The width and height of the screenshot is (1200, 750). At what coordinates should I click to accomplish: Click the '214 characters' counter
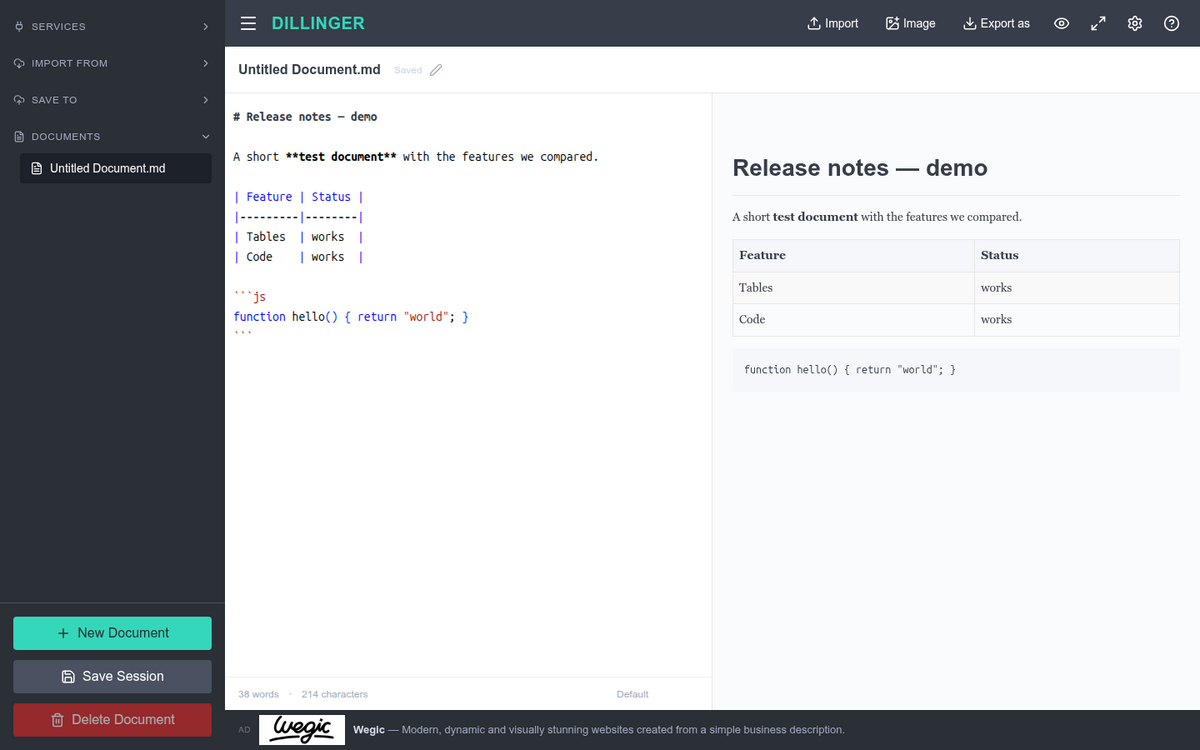tap(334, 694)
